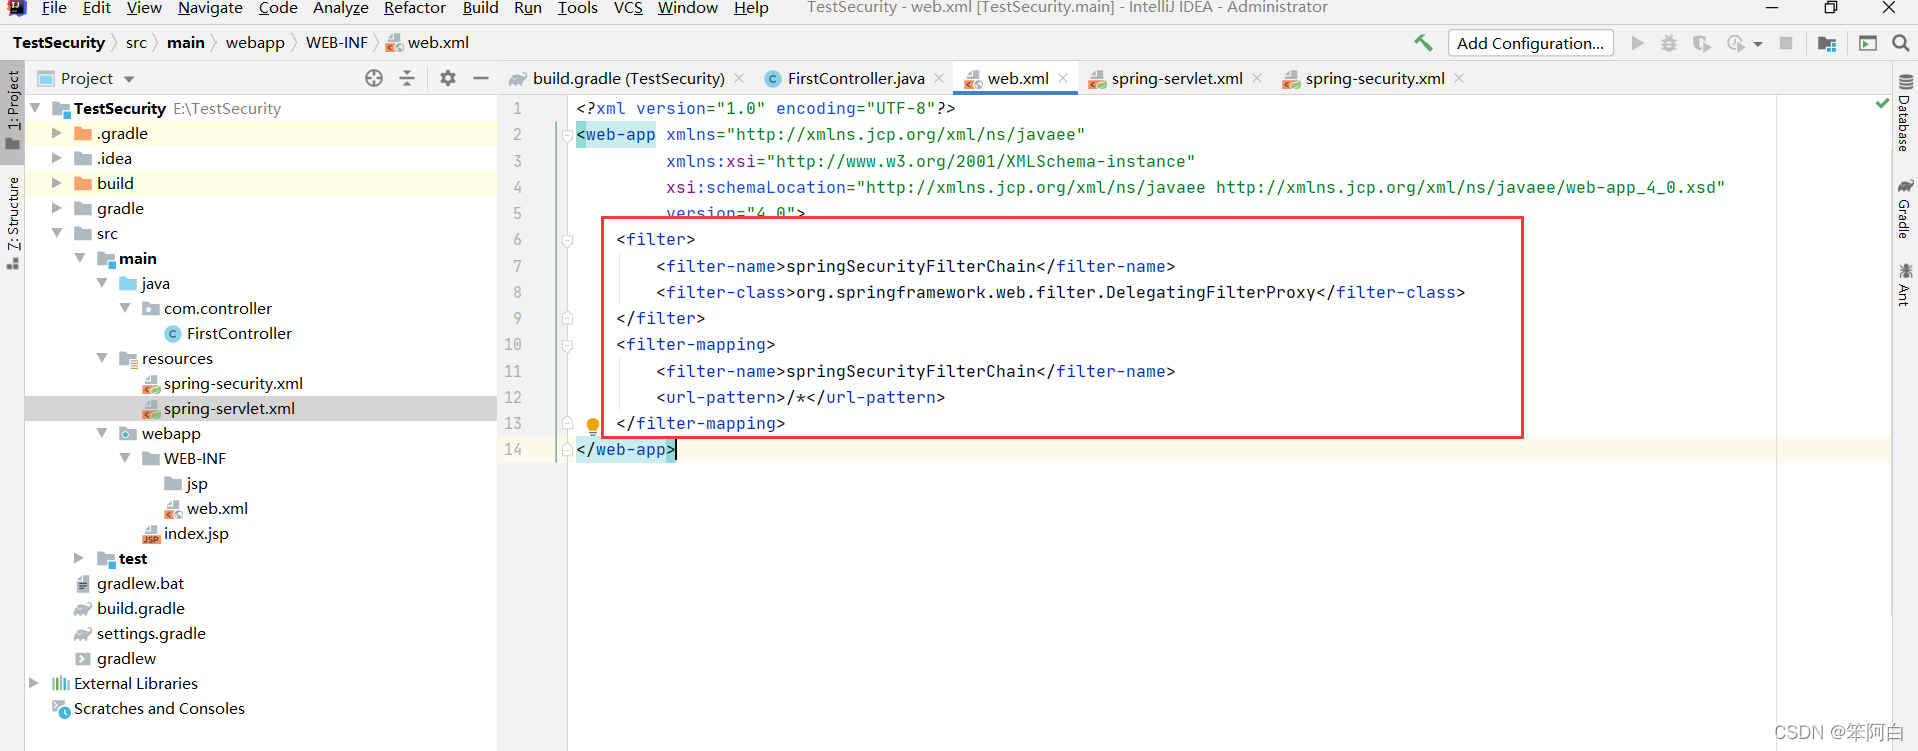
Task: Expand the .idea folder
Action: [56, 158]
